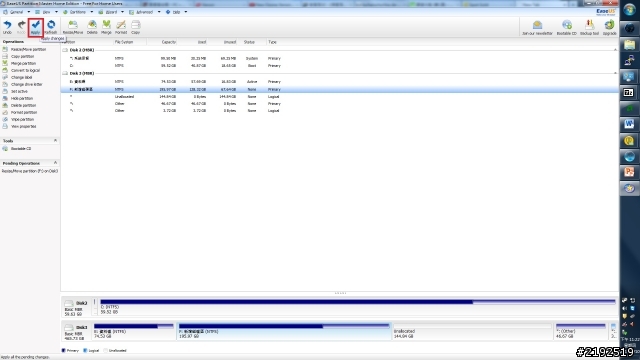Viewport: 640px width, 360px height.
Task: Refresh the disk information
Action: (x=51, y=27)
